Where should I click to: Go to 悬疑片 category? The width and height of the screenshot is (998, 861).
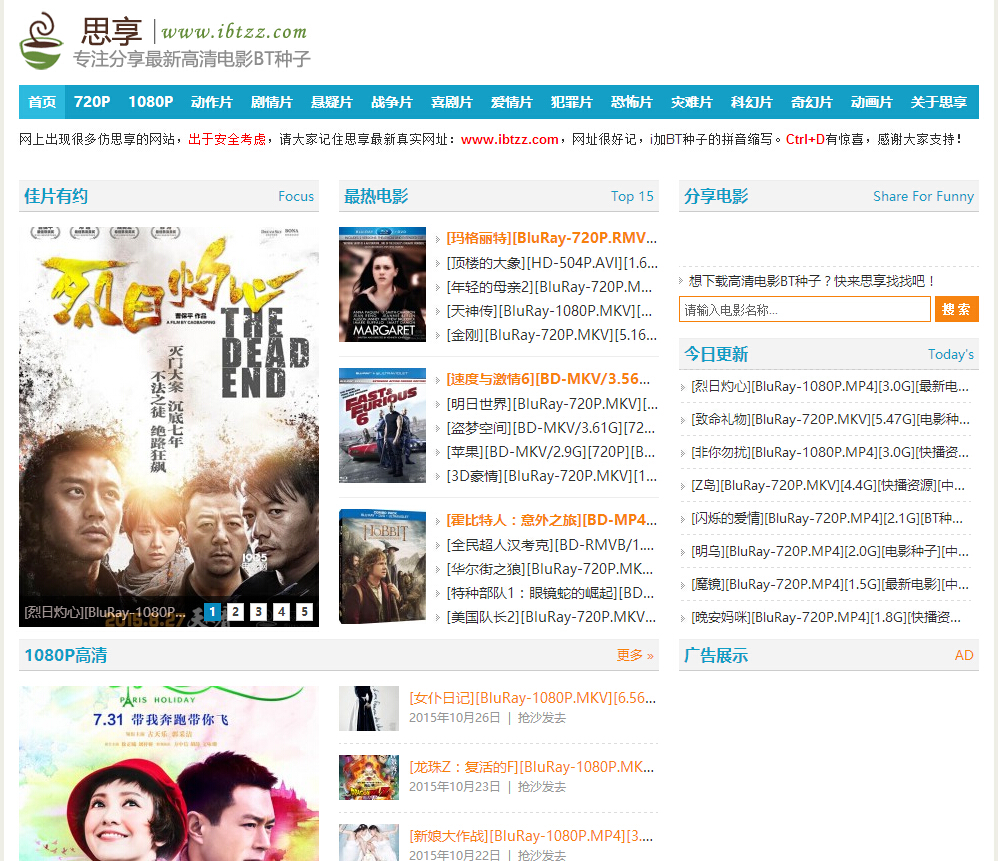(331, 102)
